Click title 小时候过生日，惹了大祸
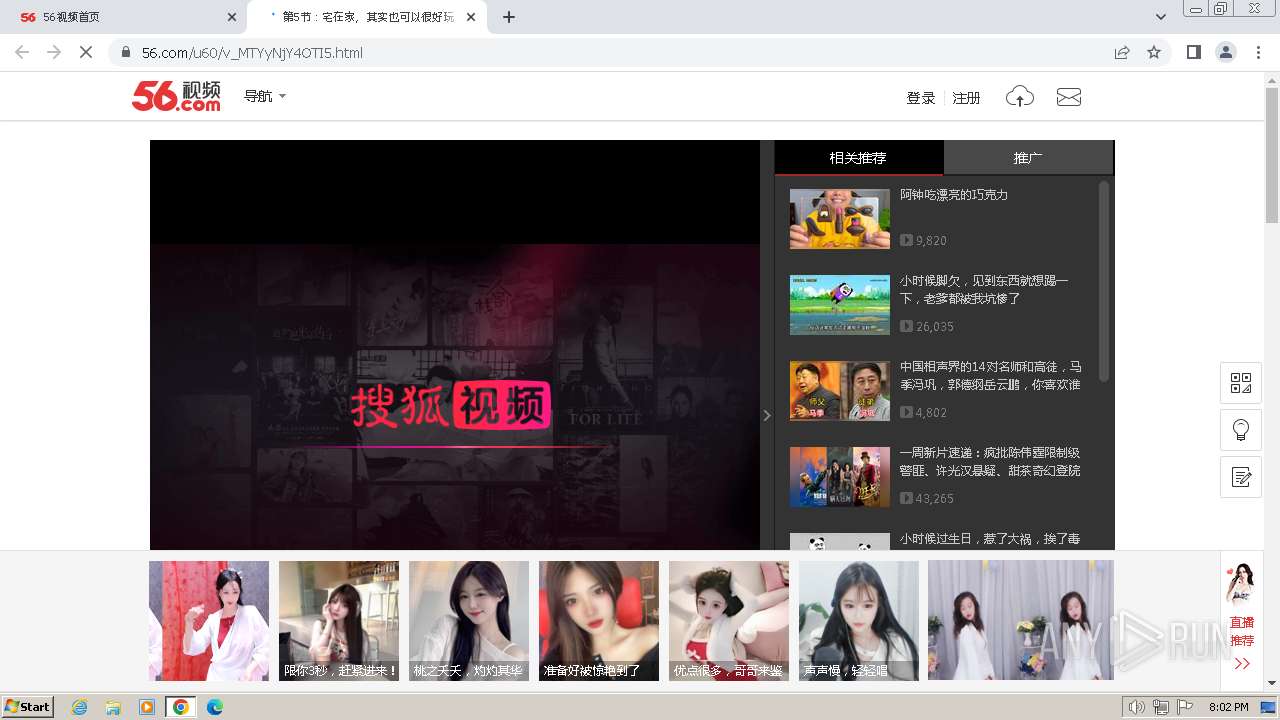The height and width of the screenshot is (720, 1280). click(x=990, y=539)
